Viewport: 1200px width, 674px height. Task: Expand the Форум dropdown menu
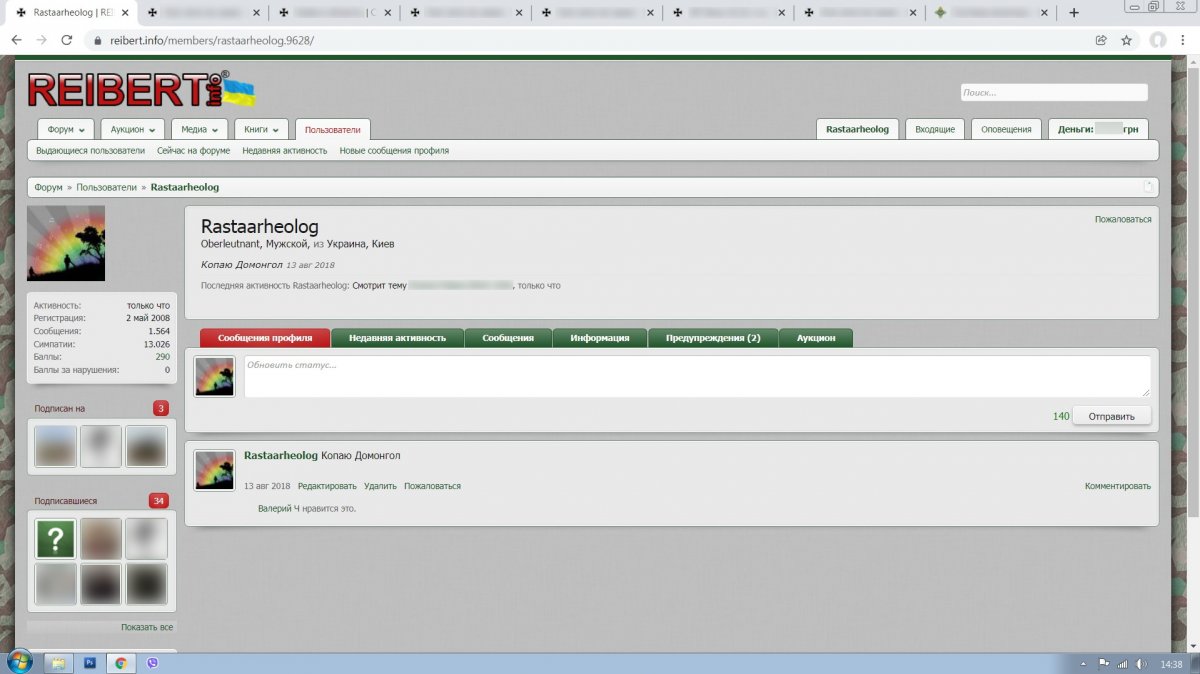pyautogui.click(x=66, y=129)
